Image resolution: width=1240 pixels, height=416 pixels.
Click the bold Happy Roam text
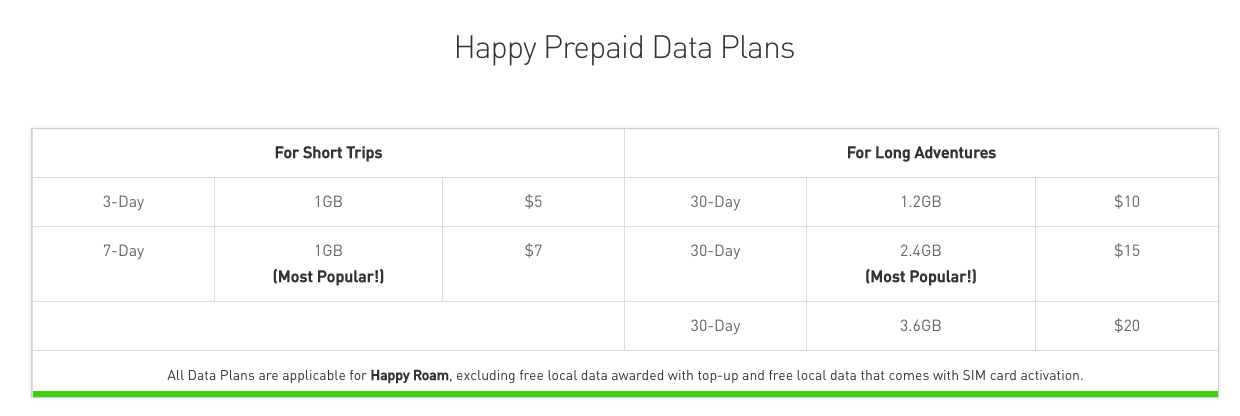click(410, 376)
